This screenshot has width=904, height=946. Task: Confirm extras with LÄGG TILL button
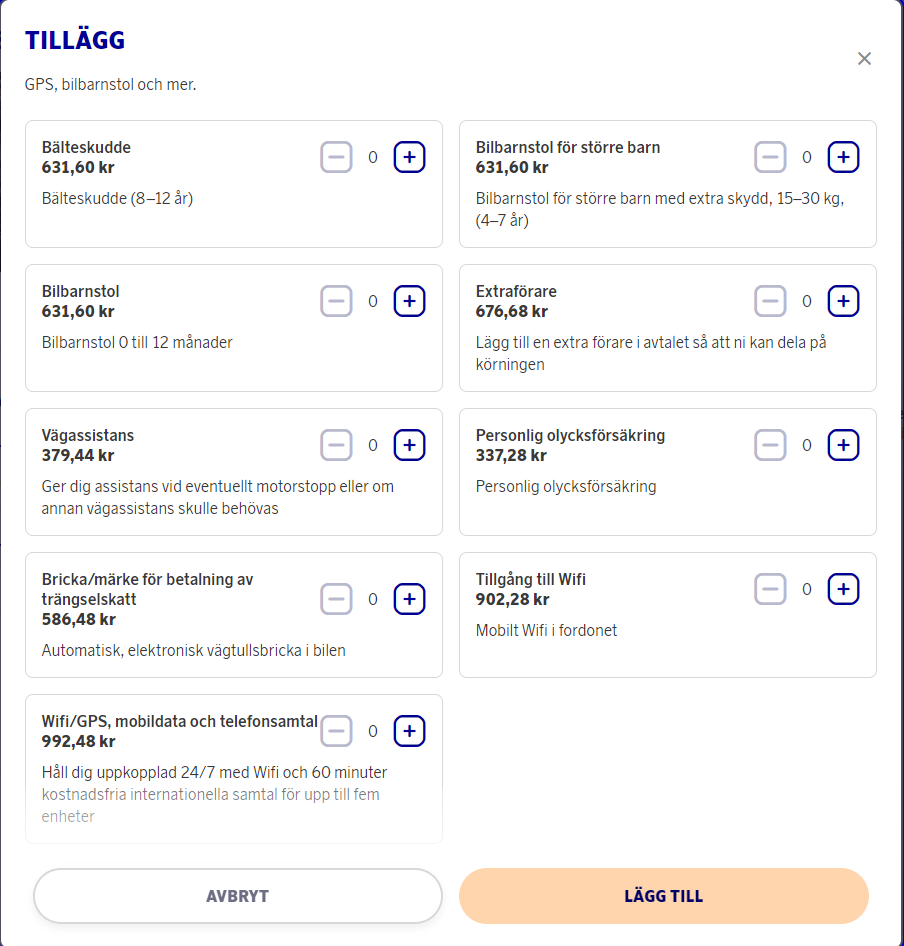pyautogui.click(x=663, y=896)
